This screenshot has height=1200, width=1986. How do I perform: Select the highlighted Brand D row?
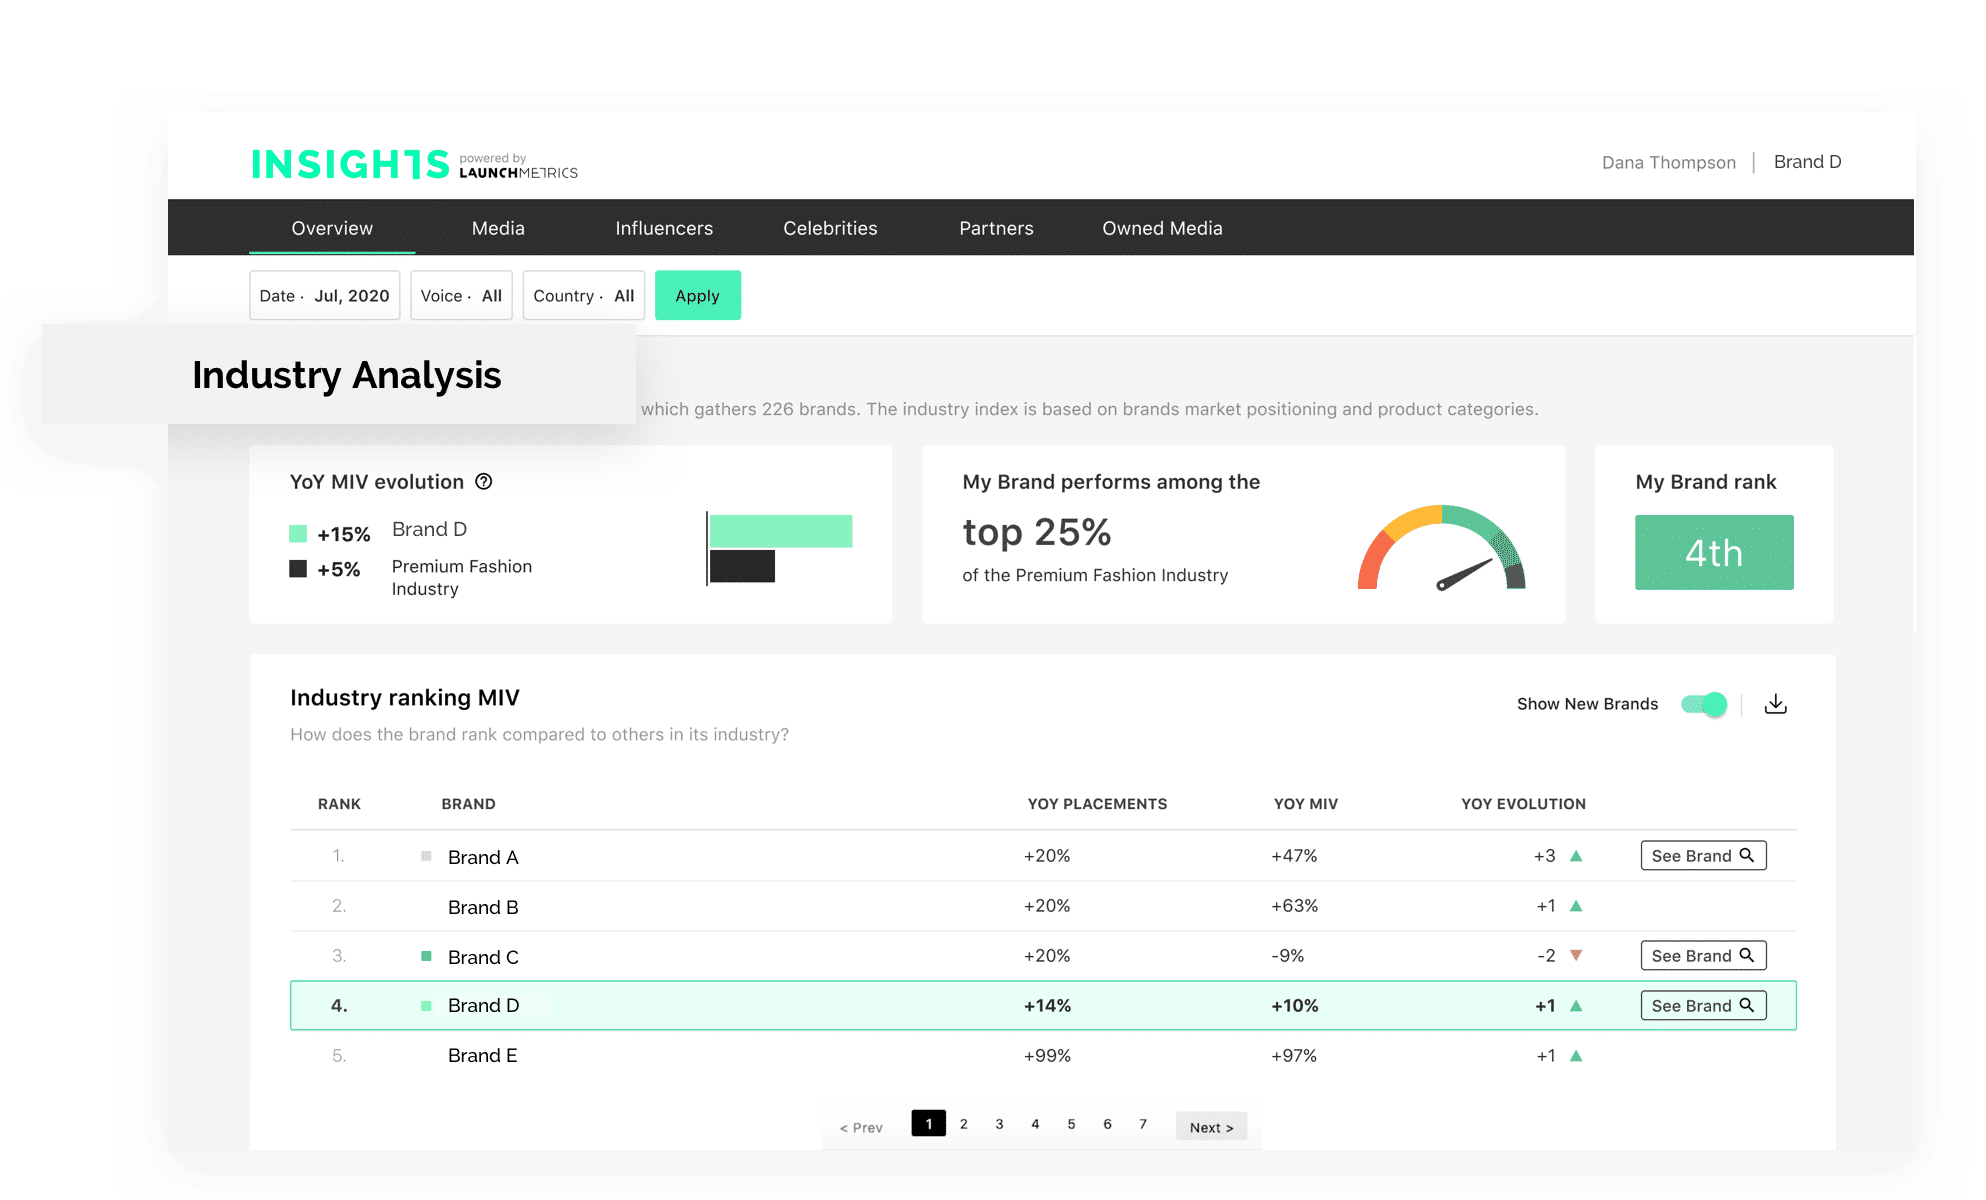[x=900, y=1005]
